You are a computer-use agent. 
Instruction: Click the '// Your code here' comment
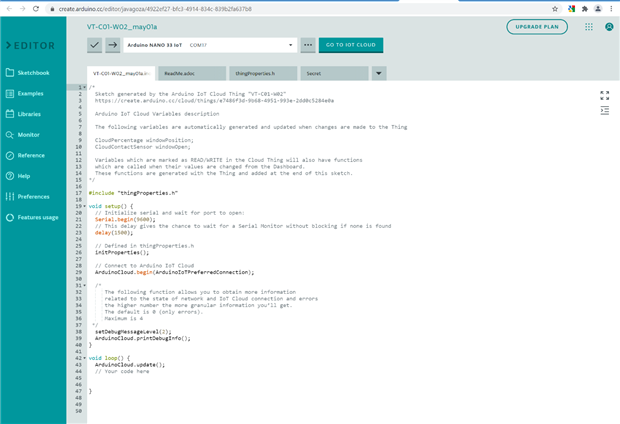click(122, 371)
